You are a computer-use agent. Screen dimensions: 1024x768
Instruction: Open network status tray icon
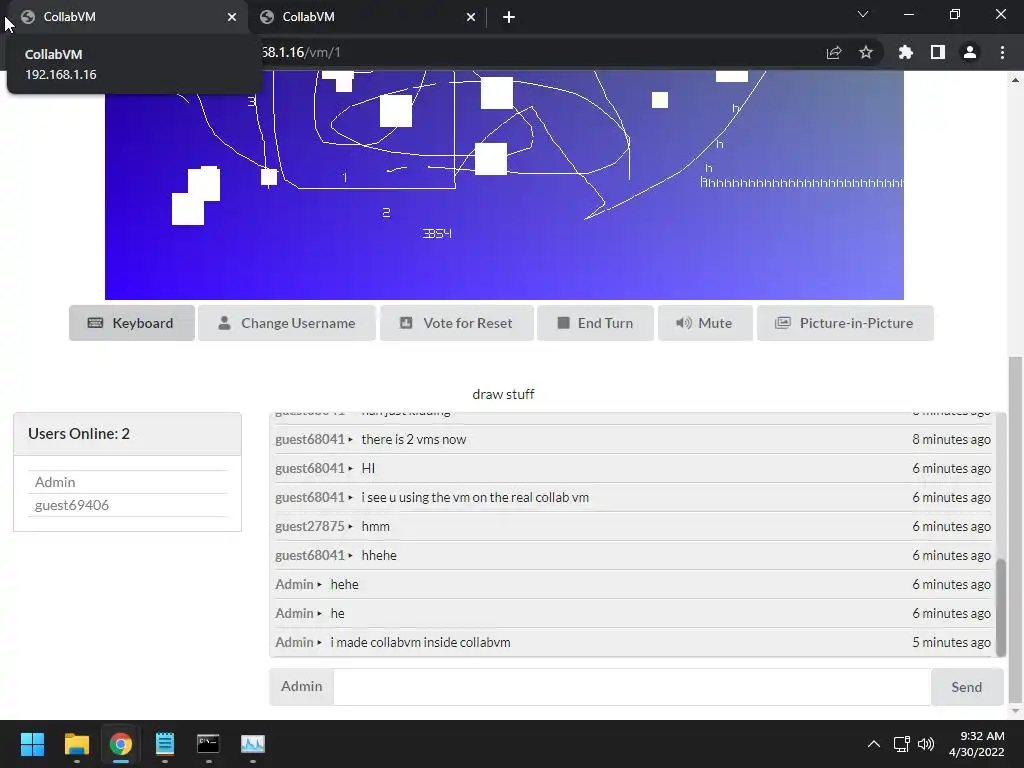902,744
